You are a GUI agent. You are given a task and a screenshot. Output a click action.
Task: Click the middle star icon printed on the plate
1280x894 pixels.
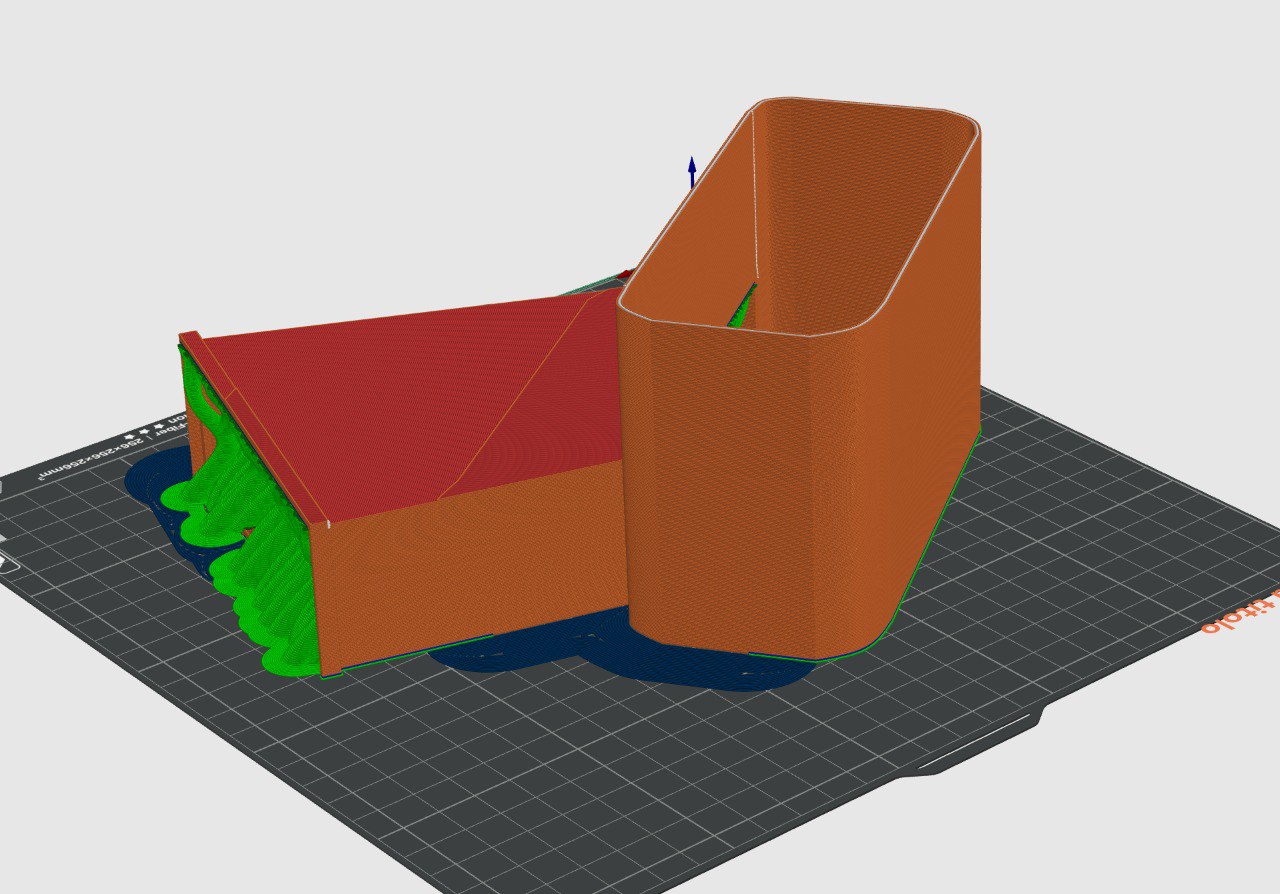click(143, 432)
